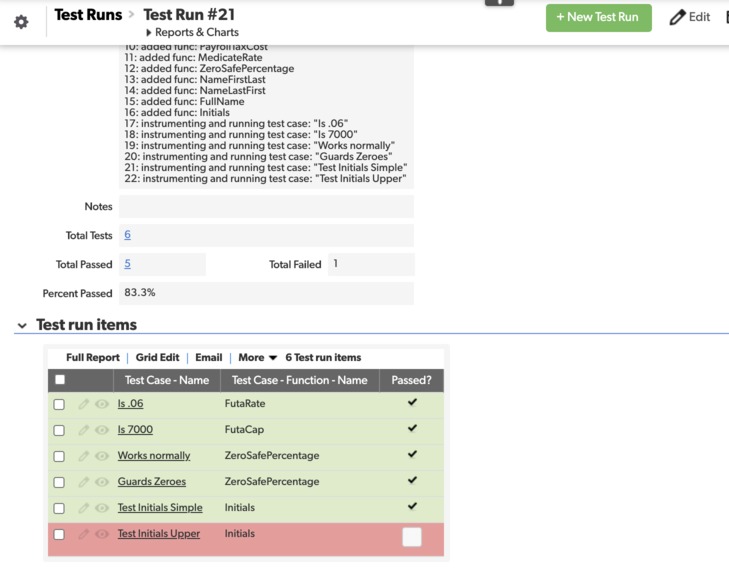Check the box for Guards Zeroes row
The width and height of the screenshot is (729, 573).
(x=59, y=482)
